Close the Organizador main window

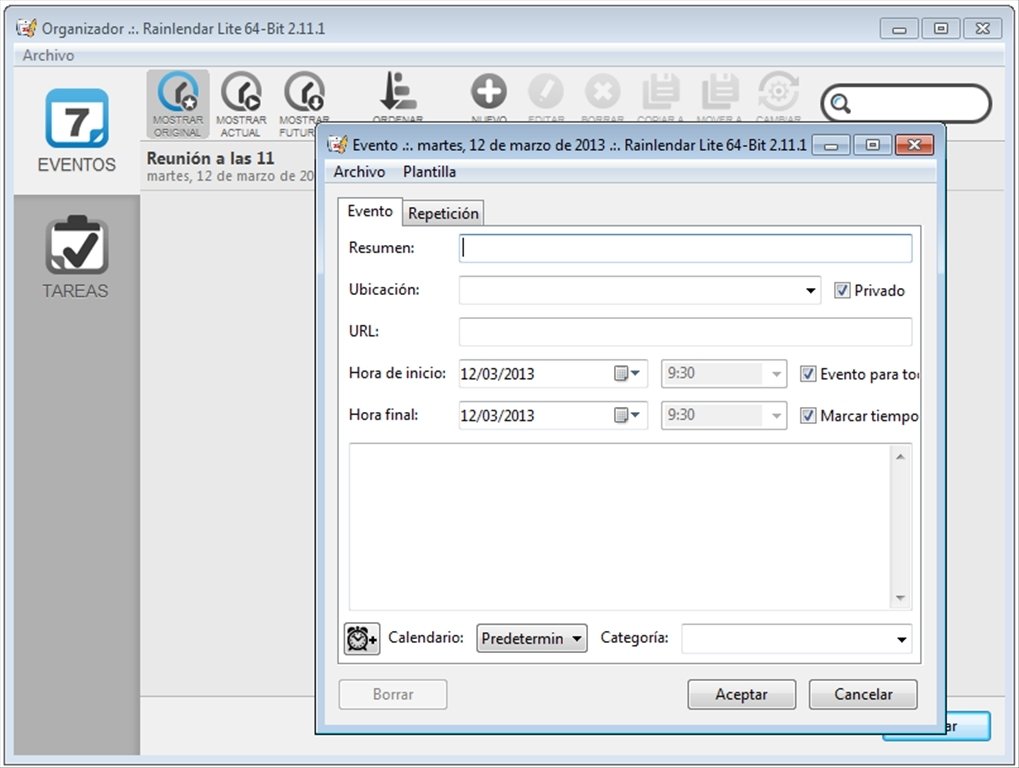coord(983,28)
